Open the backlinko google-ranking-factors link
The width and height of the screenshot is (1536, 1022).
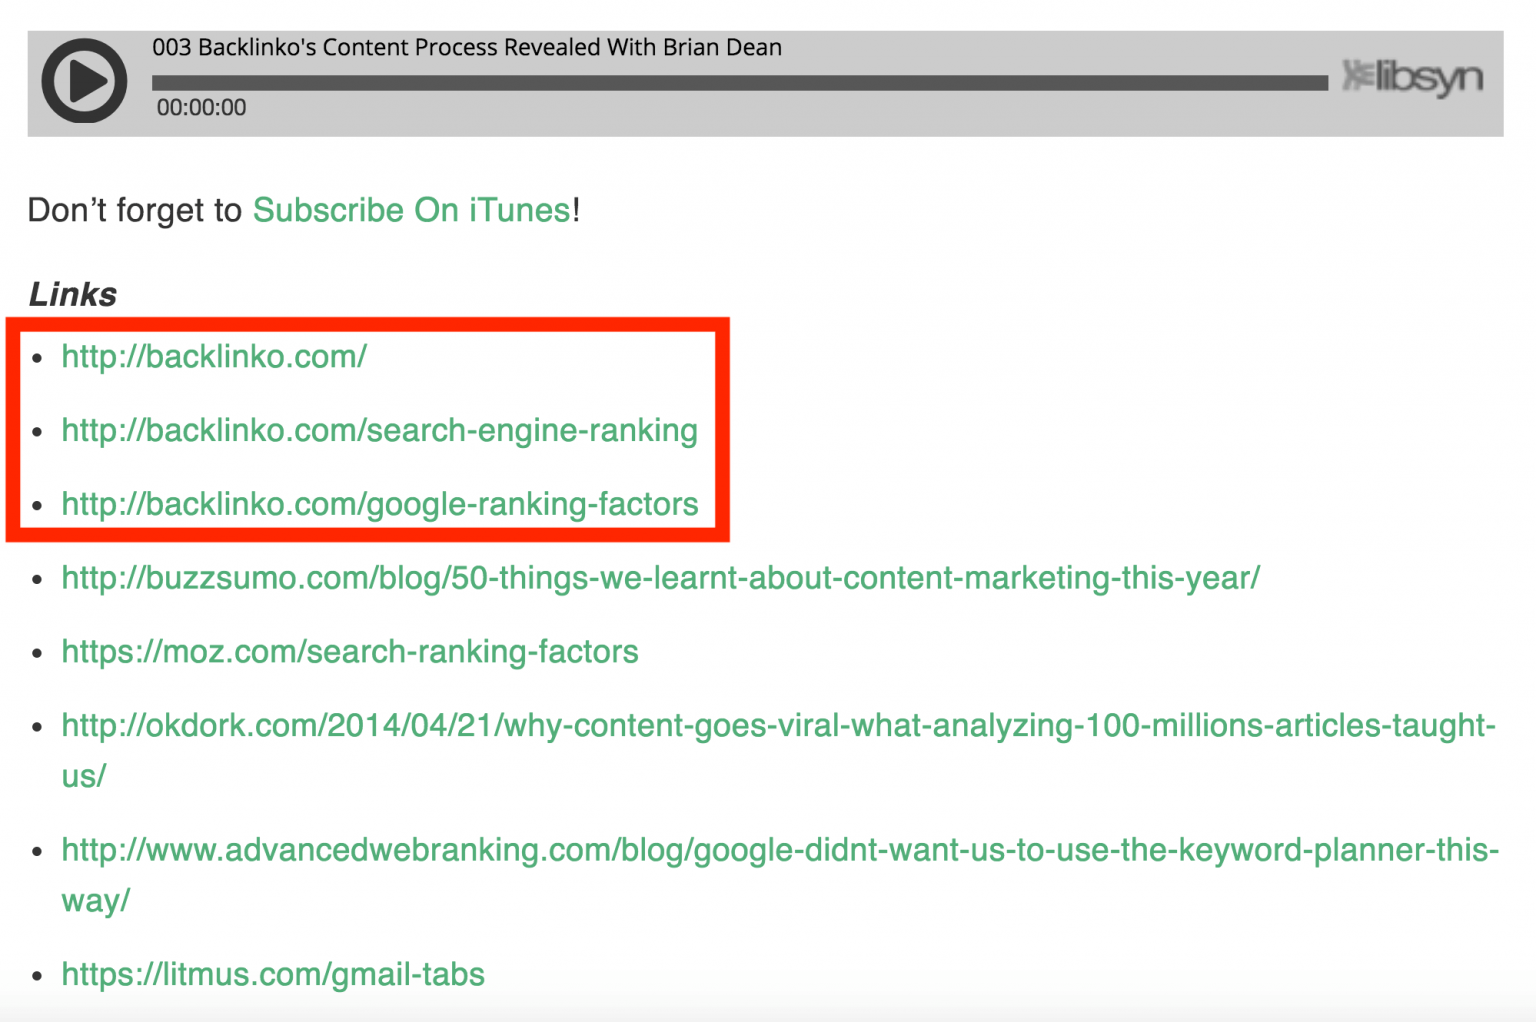380,504
